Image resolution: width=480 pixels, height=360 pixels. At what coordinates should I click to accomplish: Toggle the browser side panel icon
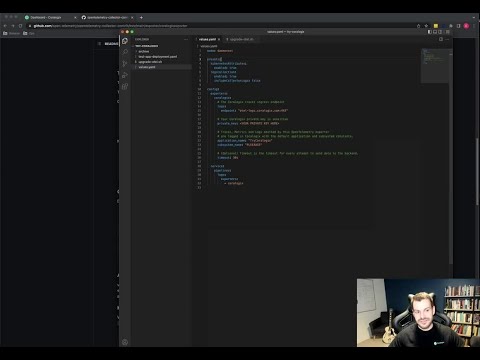(x=459, y=26)
